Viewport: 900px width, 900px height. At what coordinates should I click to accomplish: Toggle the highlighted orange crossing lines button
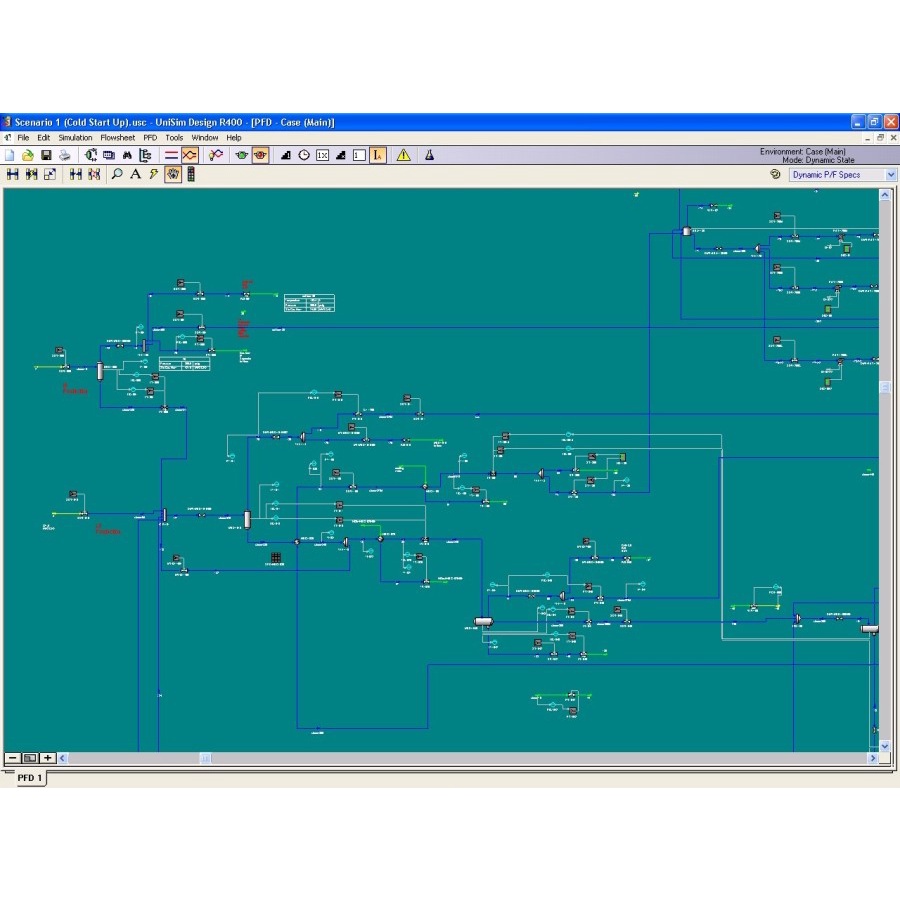pyautogui.click(x=189, y=155)
